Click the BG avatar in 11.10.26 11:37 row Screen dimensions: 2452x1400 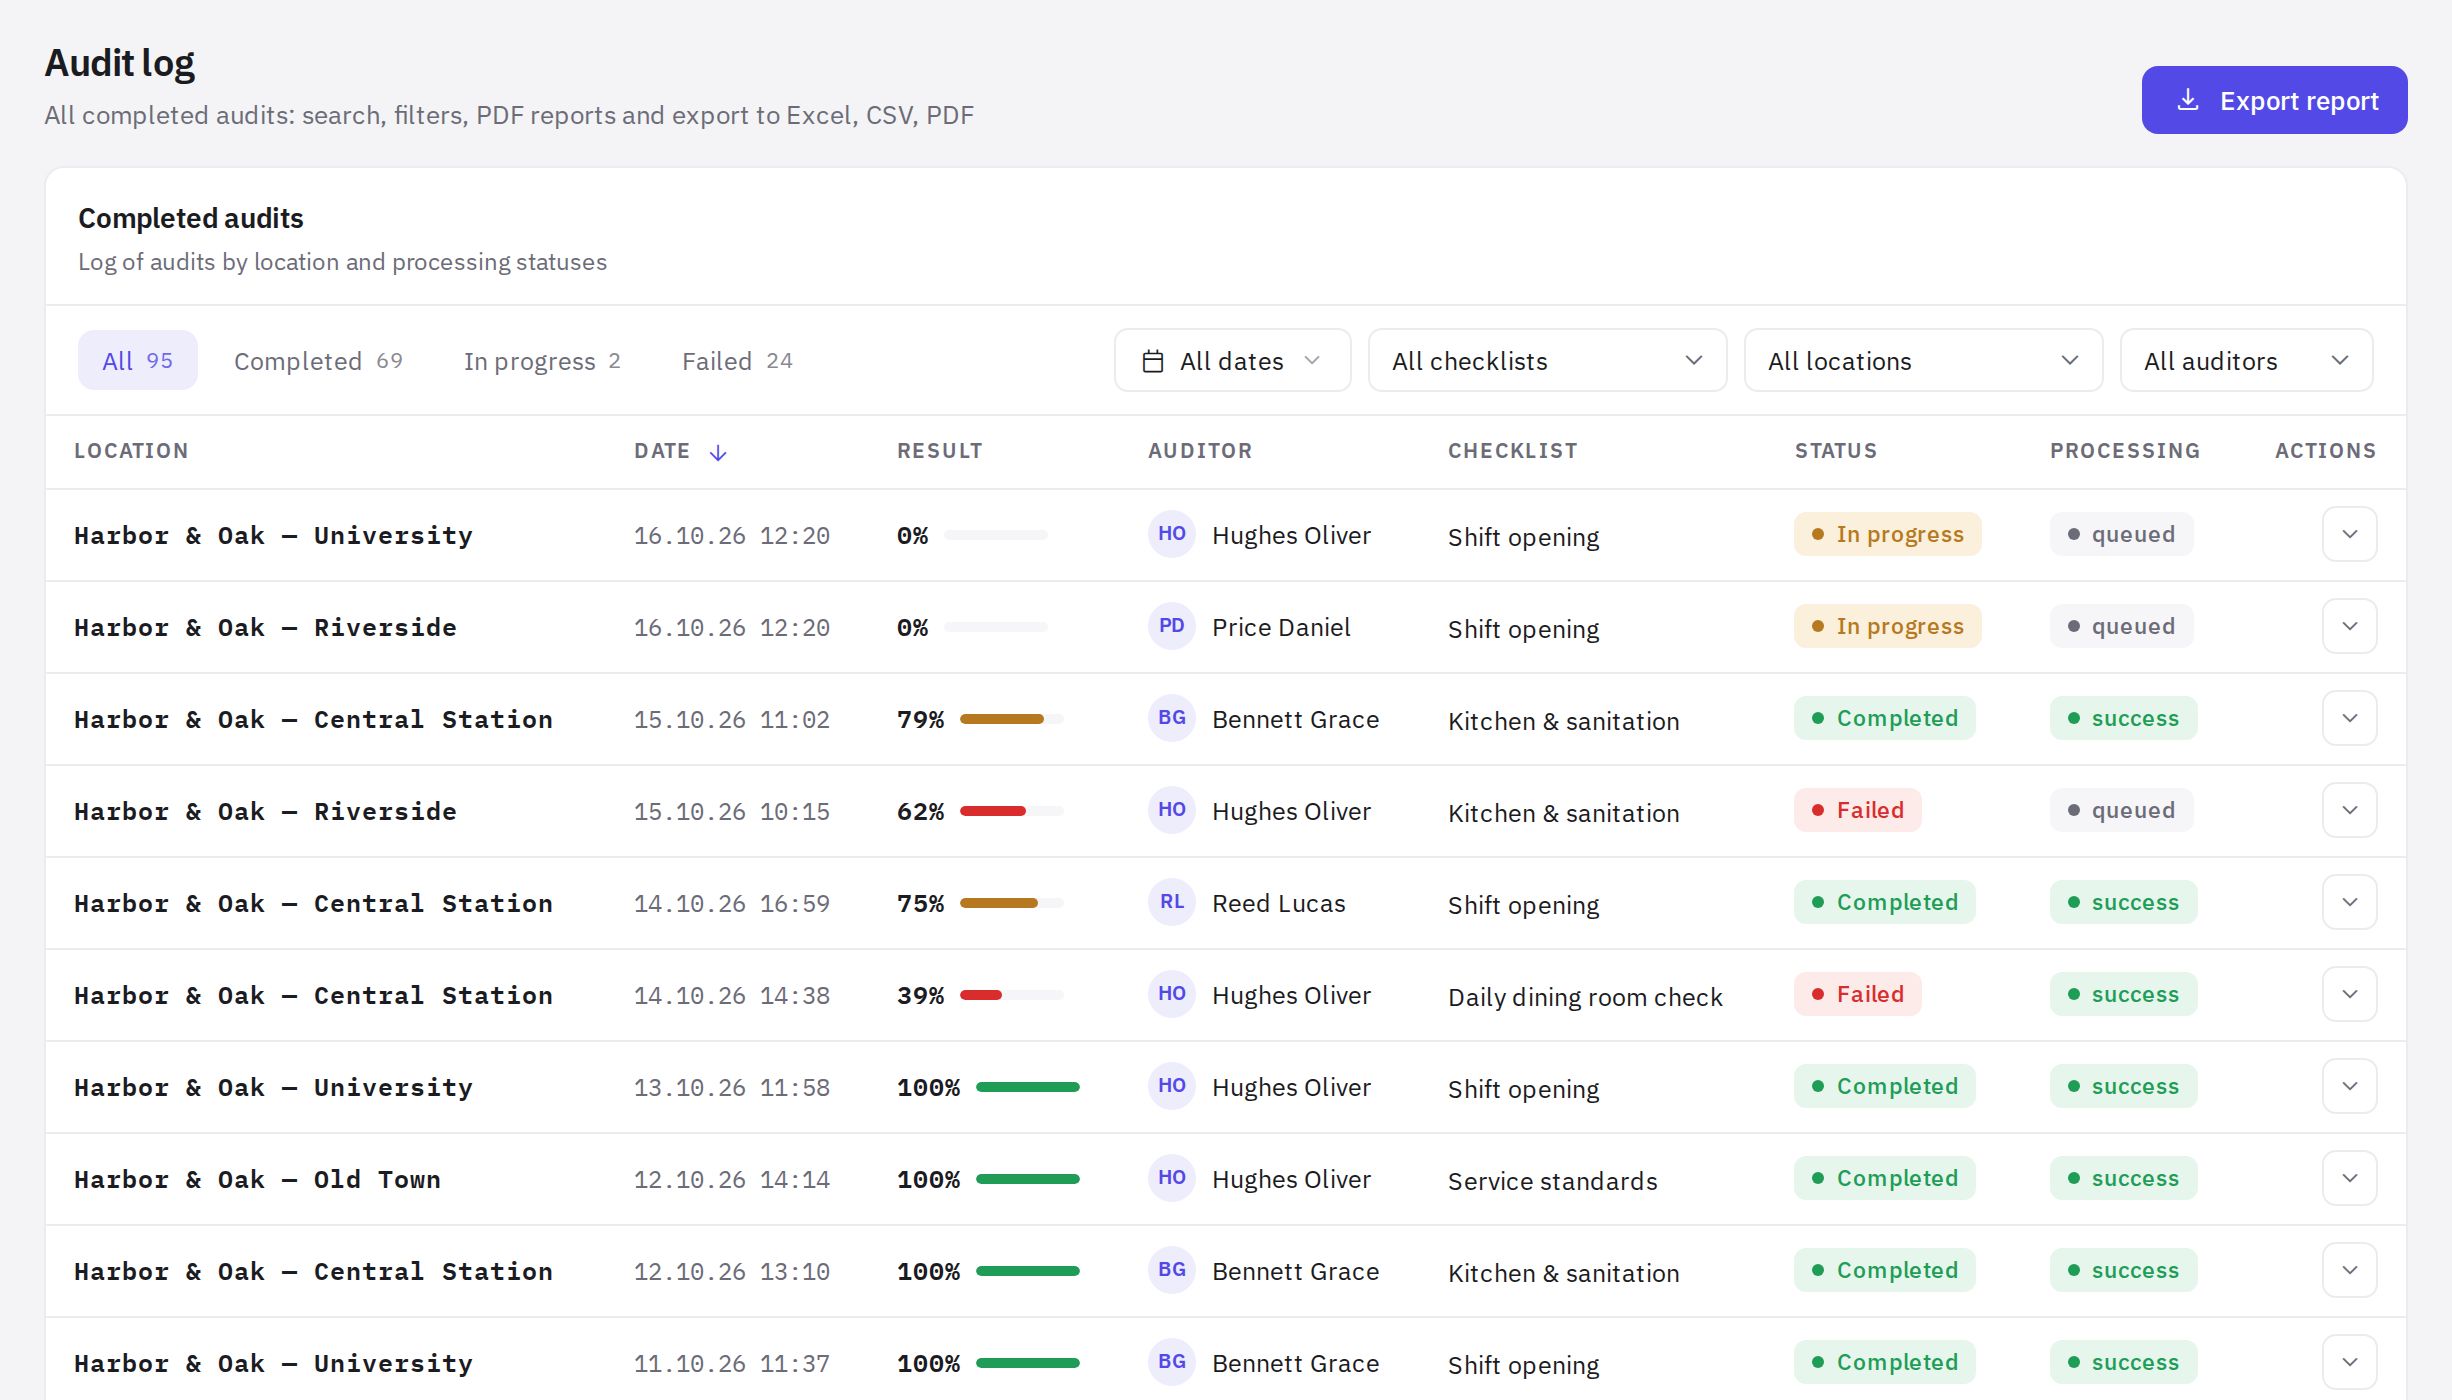1172,1362
